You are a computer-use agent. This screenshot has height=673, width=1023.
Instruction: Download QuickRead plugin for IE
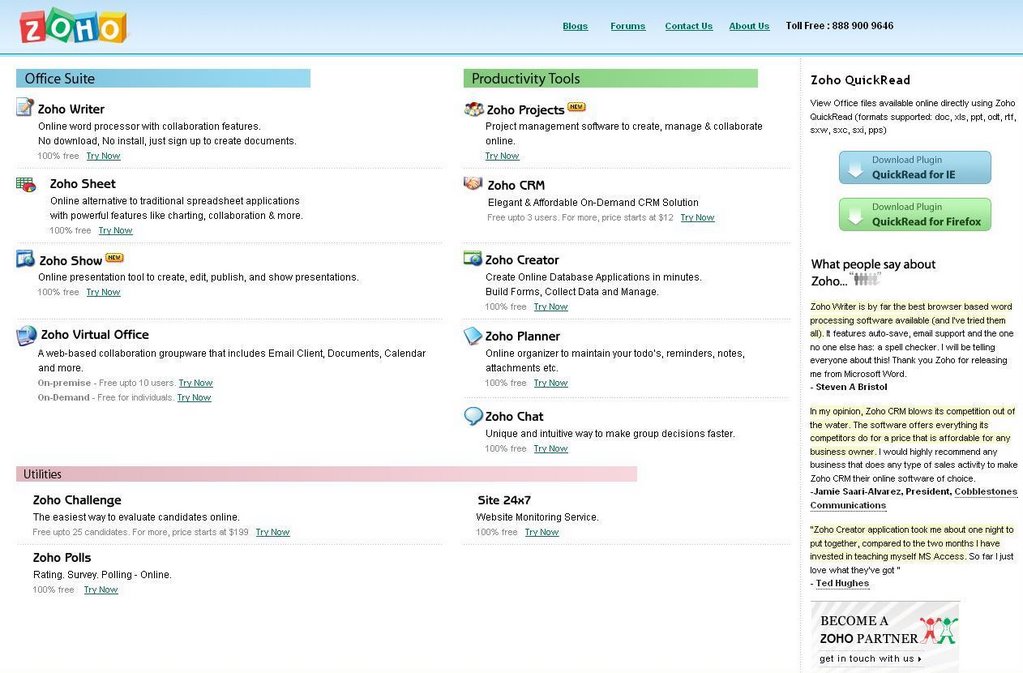coord(915,168)
